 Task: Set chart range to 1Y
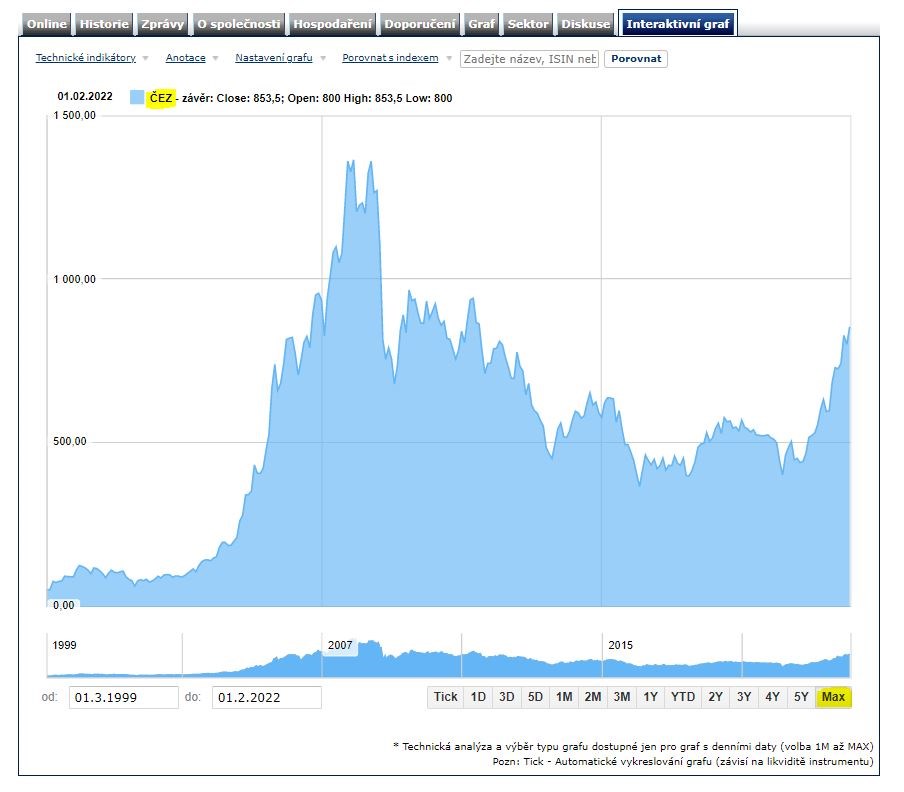(x=650, y=697)
